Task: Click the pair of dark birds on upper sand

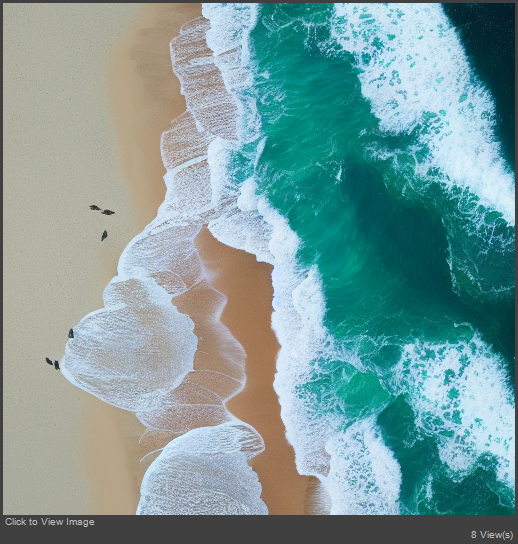Action: 102,210
